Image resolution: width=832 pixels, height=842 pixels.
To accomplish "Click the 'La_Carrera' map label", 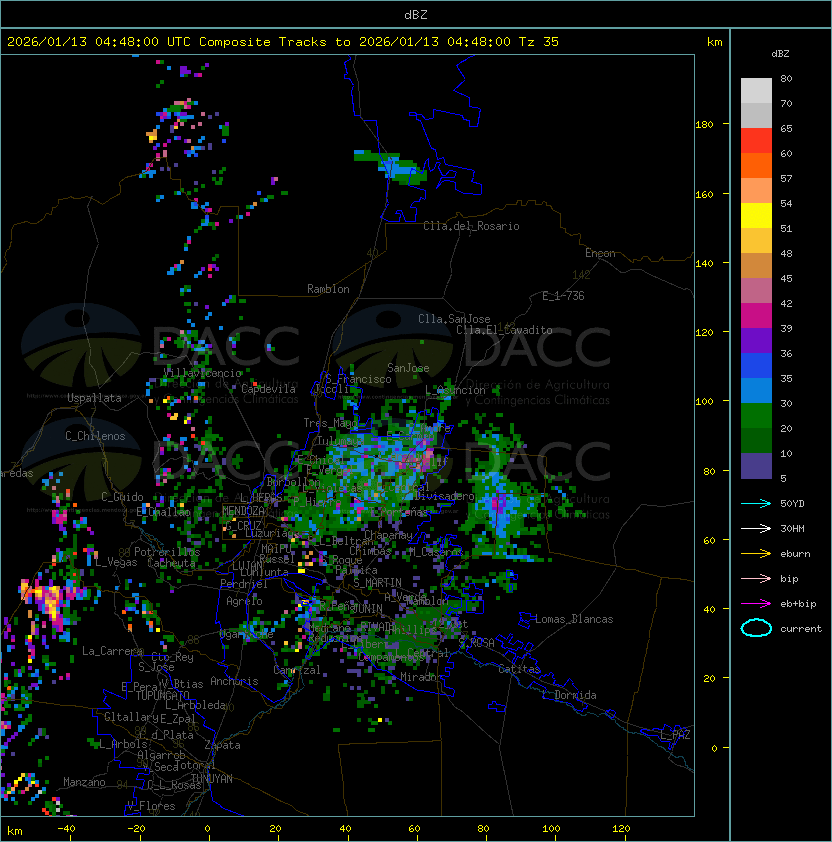I will (112, 651).
